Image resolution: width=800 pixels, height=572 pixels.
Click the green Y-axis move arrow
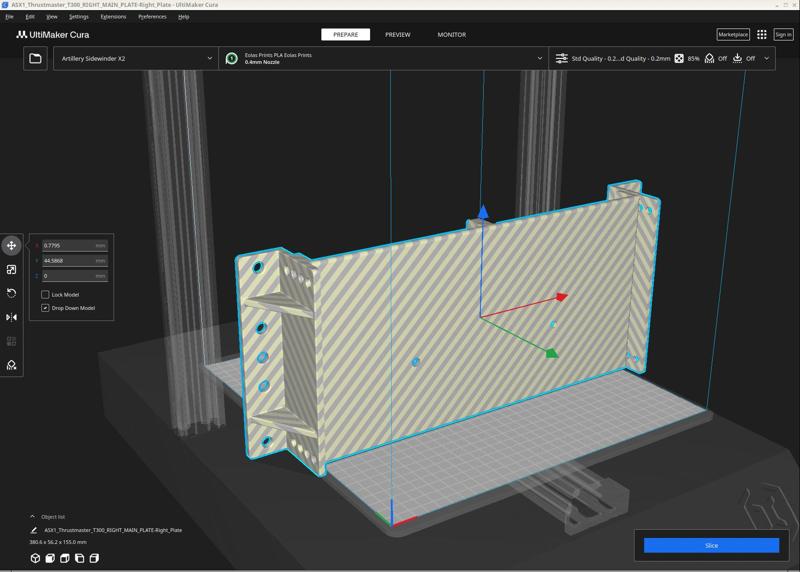click(x=552, y=353)
